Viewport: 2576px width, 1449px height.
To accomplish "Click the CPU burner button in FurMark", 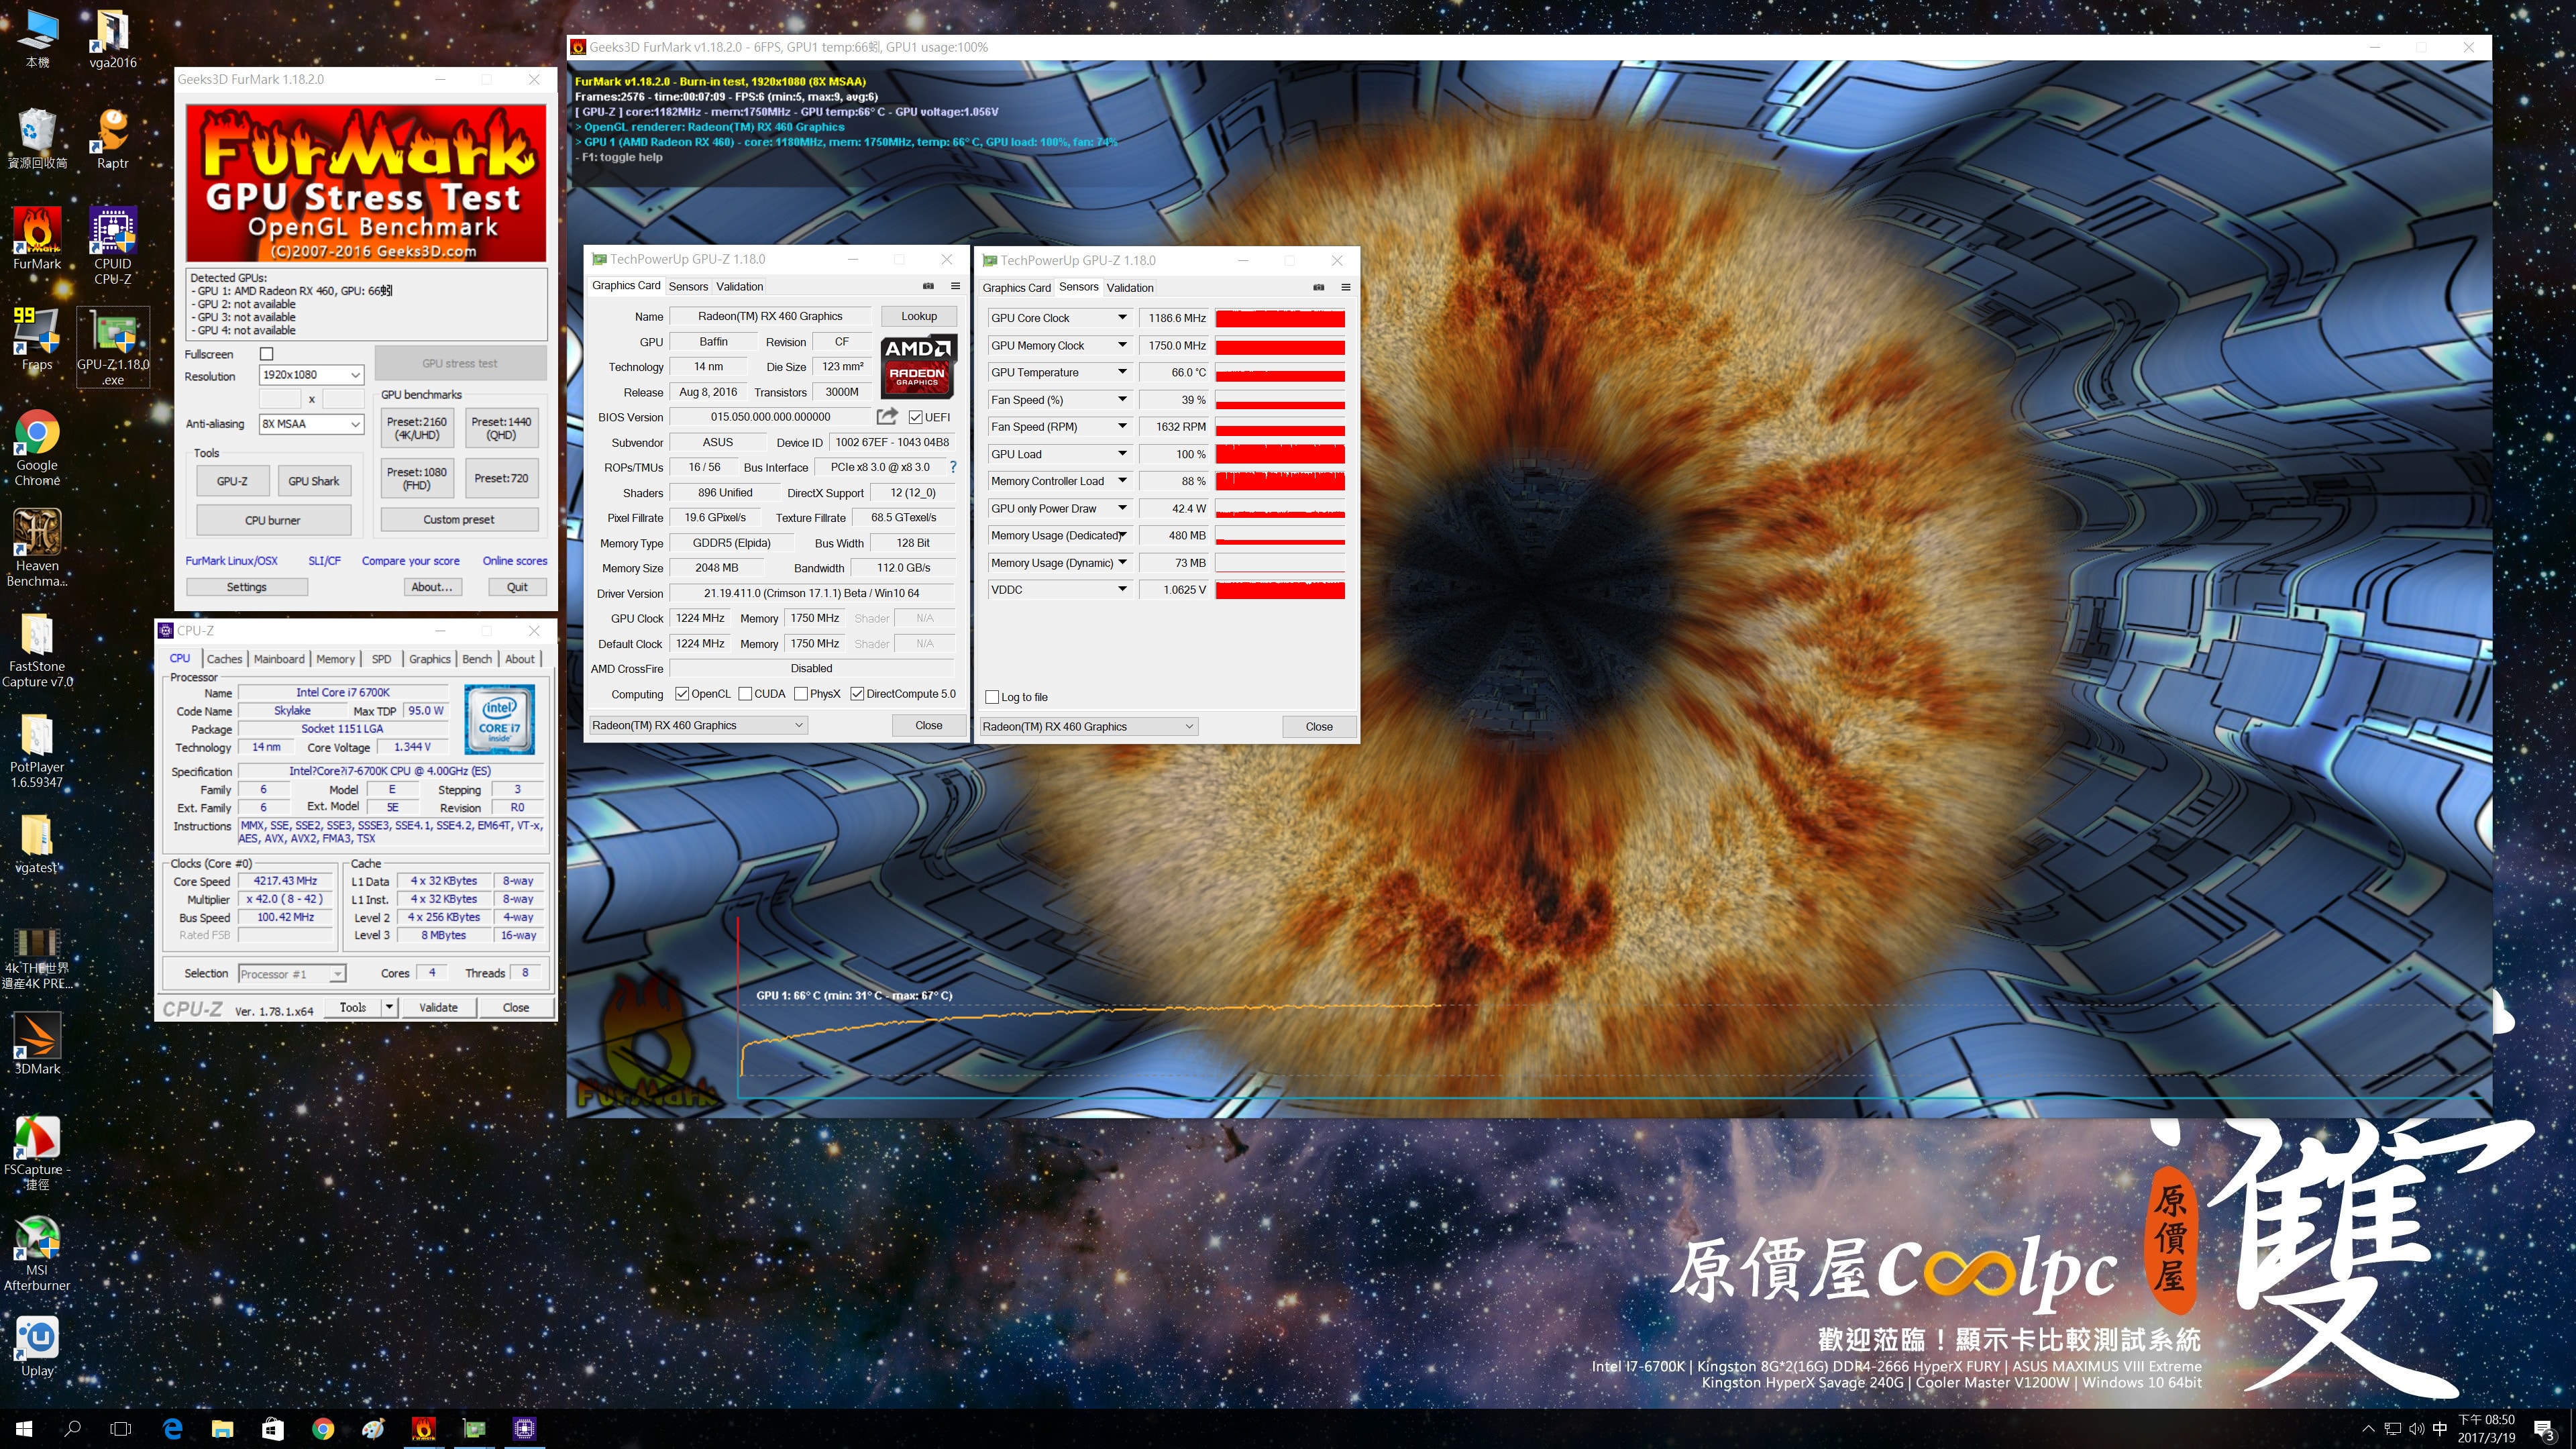I will [x=273, y=520].
